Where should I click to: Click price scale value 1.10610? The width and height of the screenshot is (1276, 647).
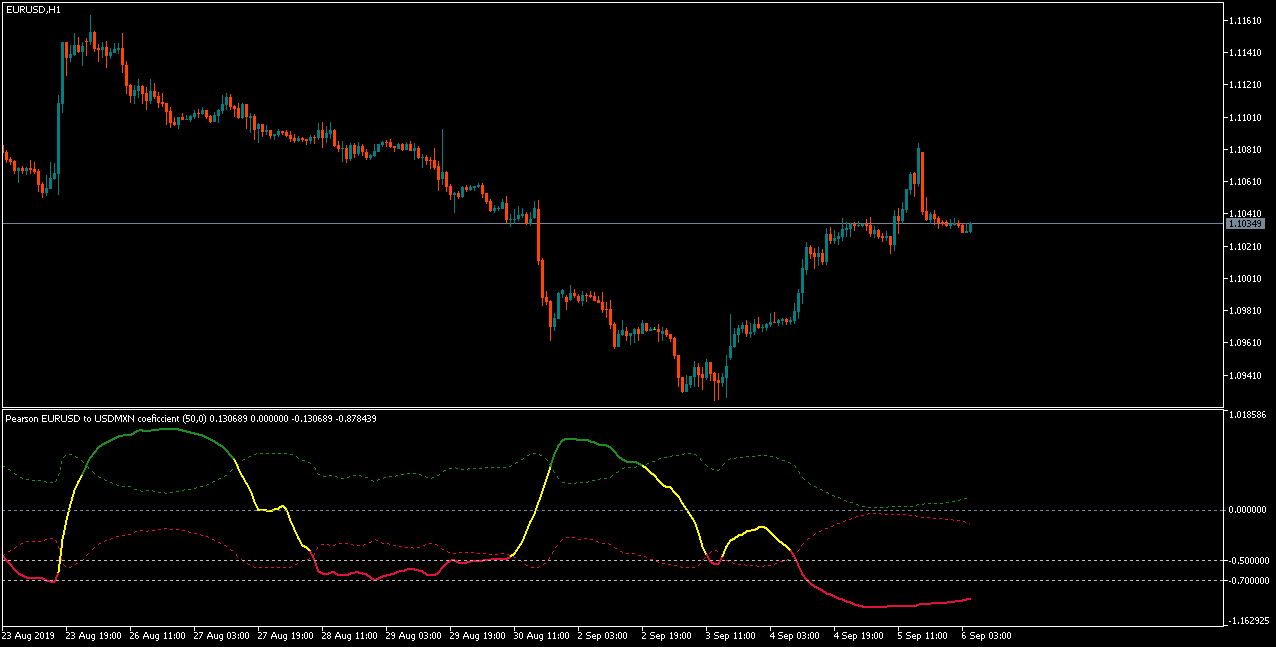pos(1246,182)
